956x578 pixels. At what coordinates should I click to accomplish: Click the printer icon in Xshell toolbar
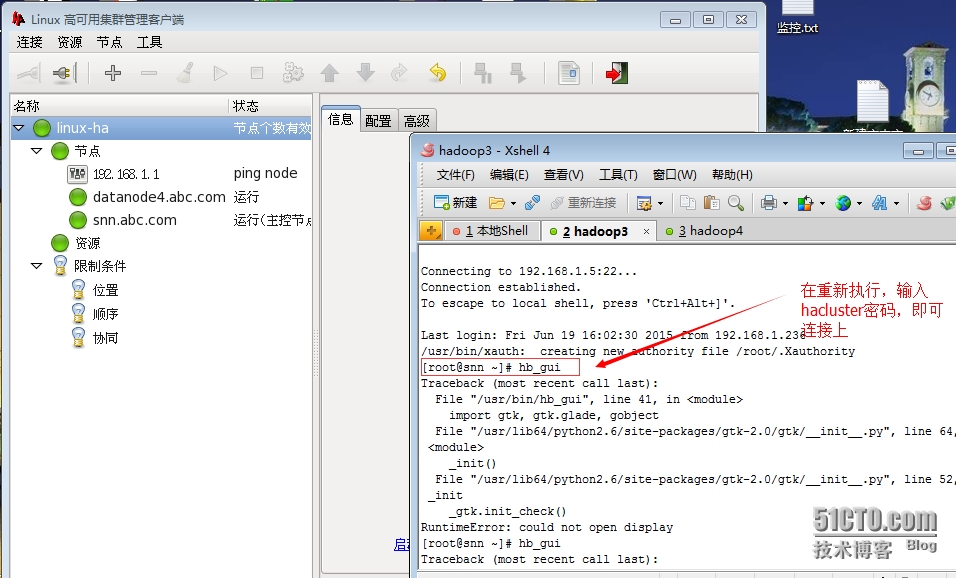769,202
